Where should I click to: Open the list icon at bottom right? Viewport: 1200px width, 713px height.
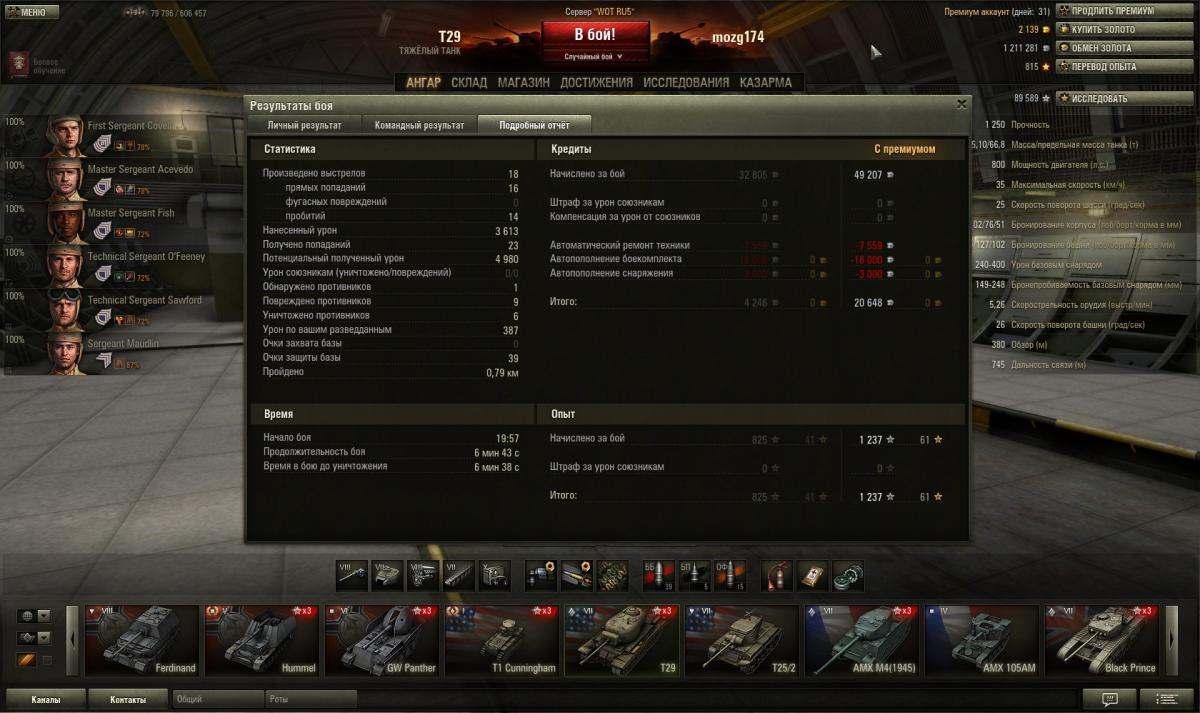pyautogui.click(x=1166, y=699)
